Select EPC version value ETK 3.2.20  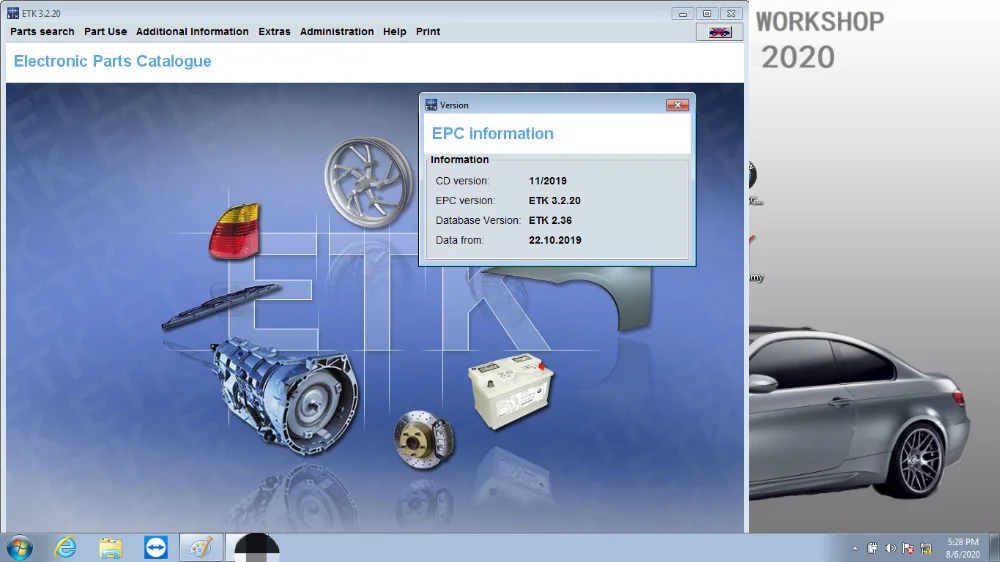(x=554, y=200)
